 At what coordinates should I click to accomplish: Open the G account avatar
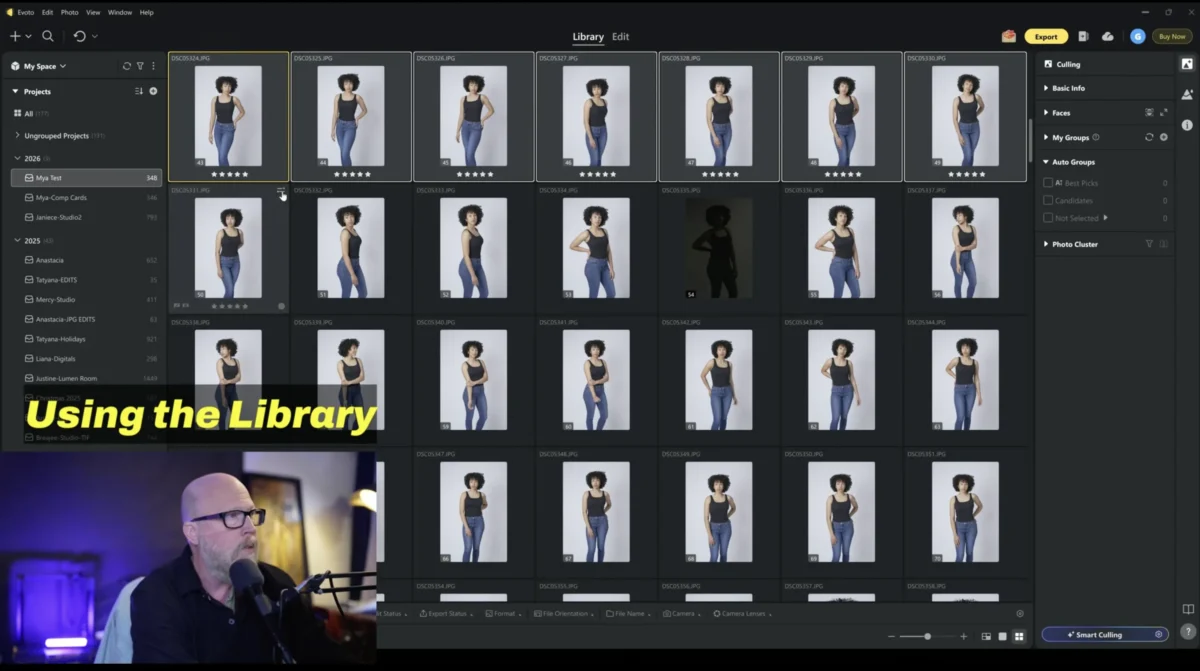point(1138,36)
